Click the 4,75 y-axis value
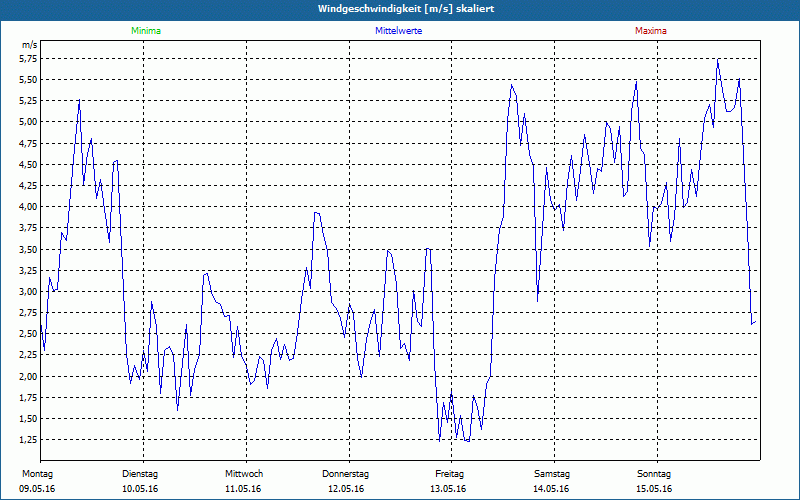Screen dimensions: 800x500 click(x=29, y=143)
